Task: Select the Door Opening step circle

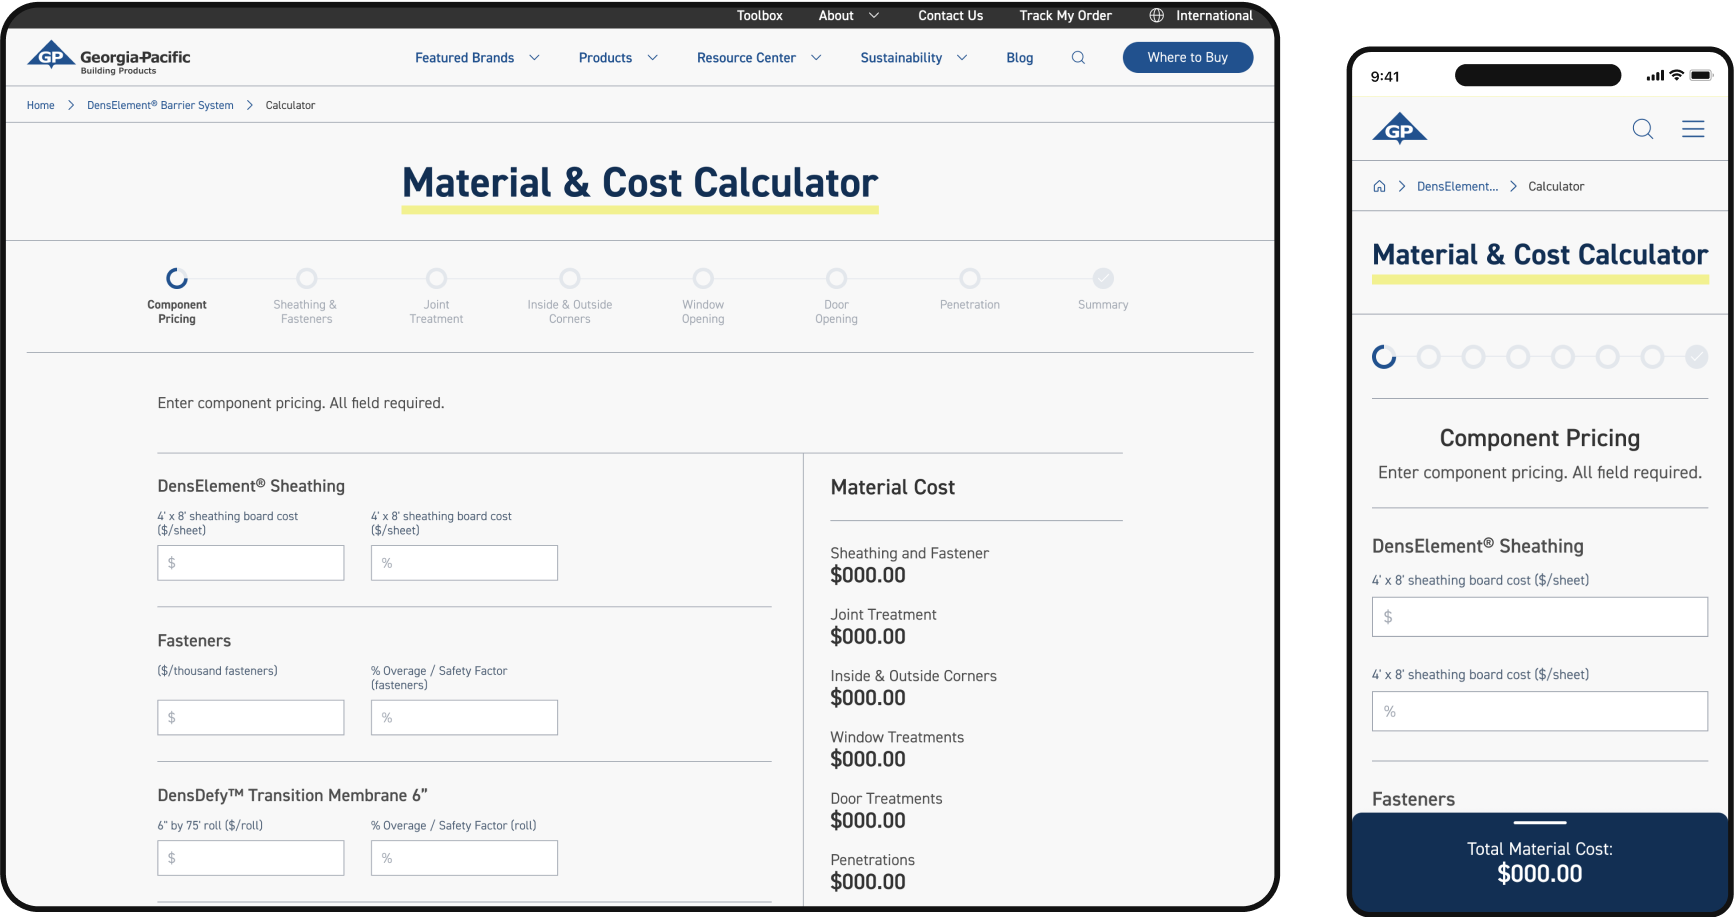Action: pyautogui.click(x=836, y=278)
